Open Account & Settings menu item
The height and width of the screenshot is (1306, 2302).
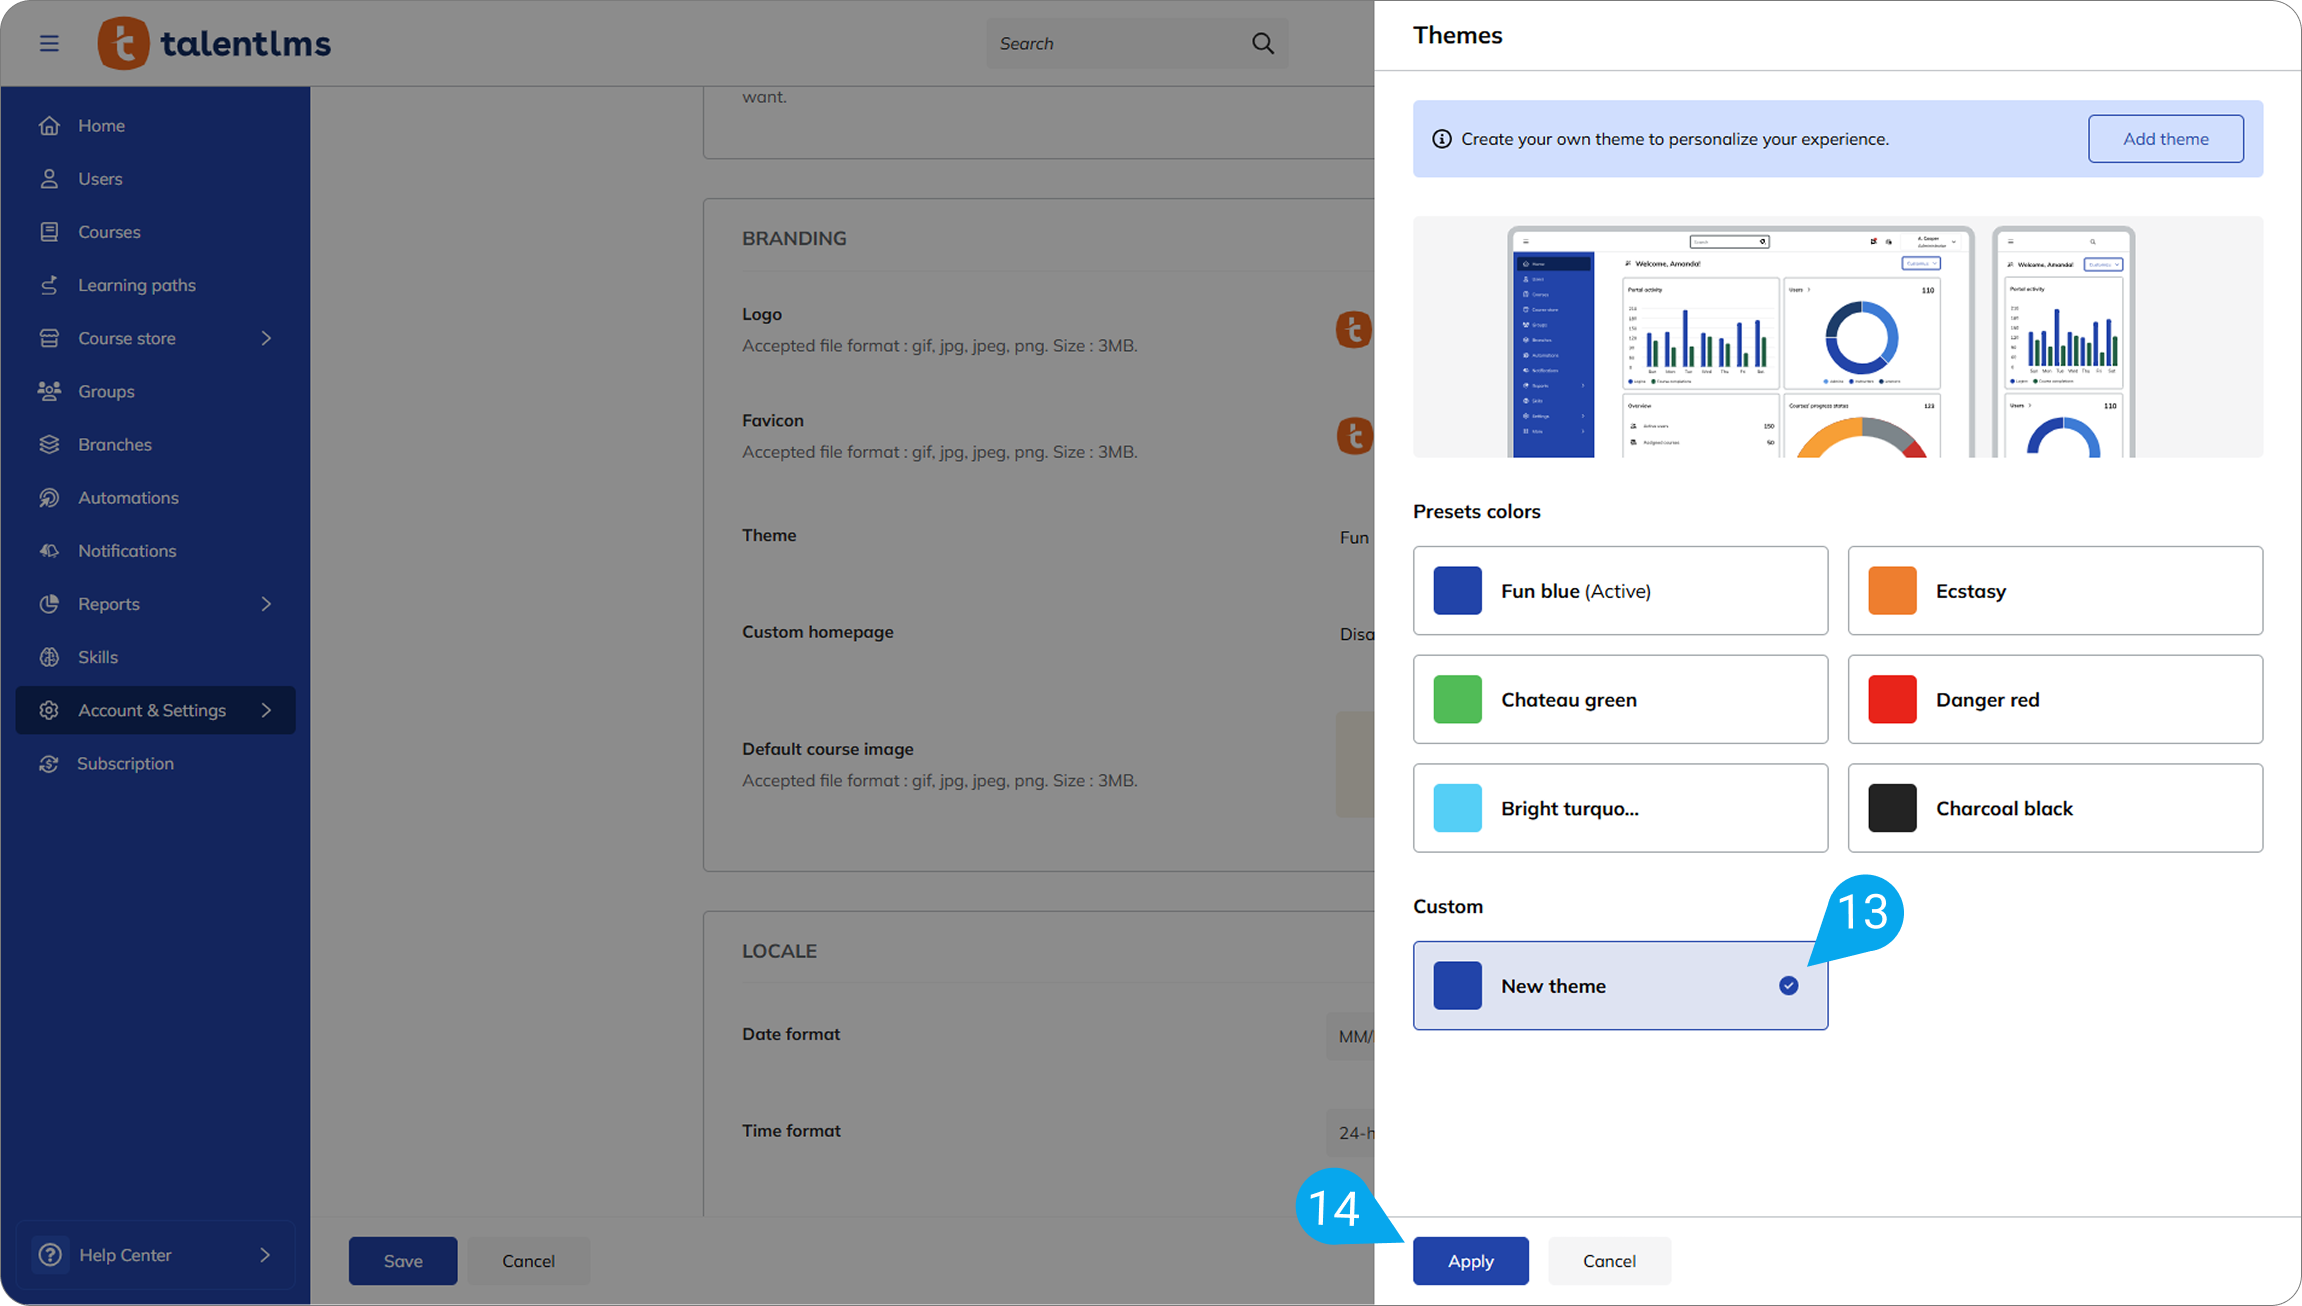click(x=152, y=710)
